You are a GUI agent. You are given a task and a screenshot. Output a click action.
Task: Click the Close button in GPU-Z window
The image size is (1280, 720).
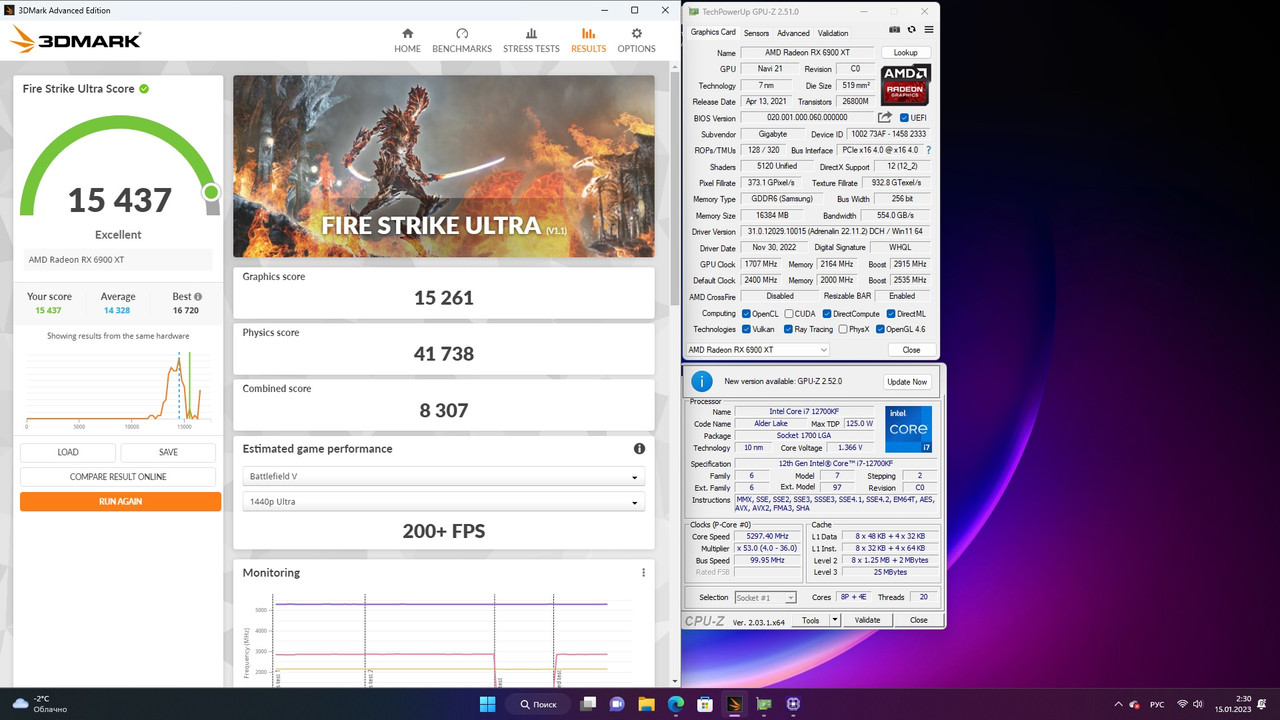911,350
